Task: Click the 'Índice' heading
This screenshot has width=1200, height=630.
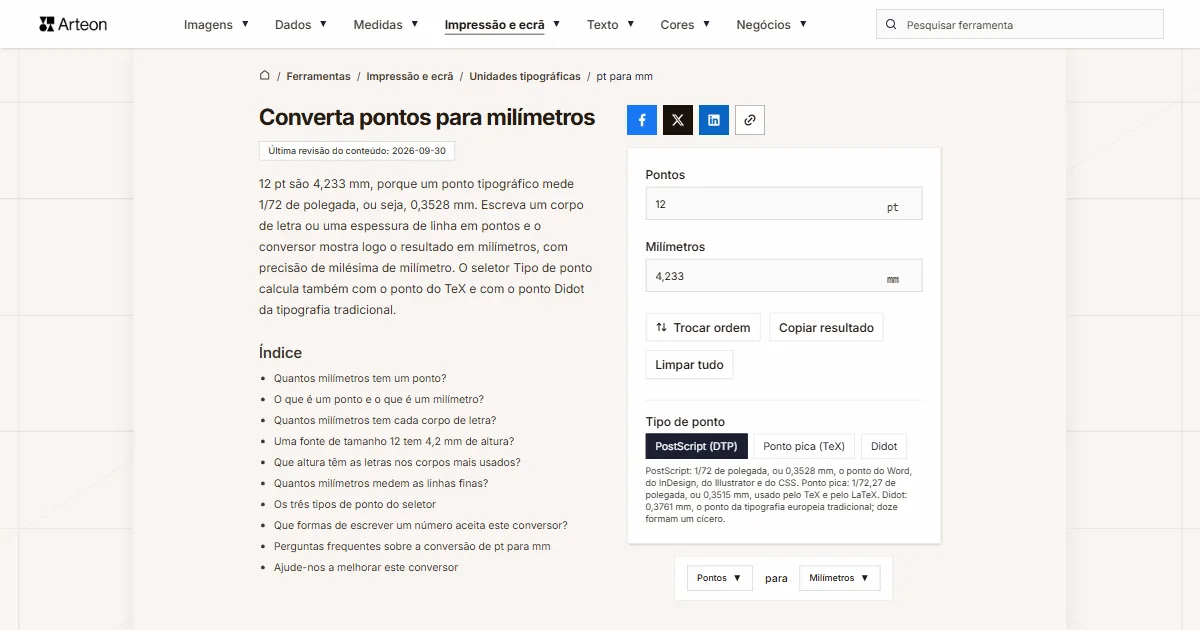Action: [280, 352]
